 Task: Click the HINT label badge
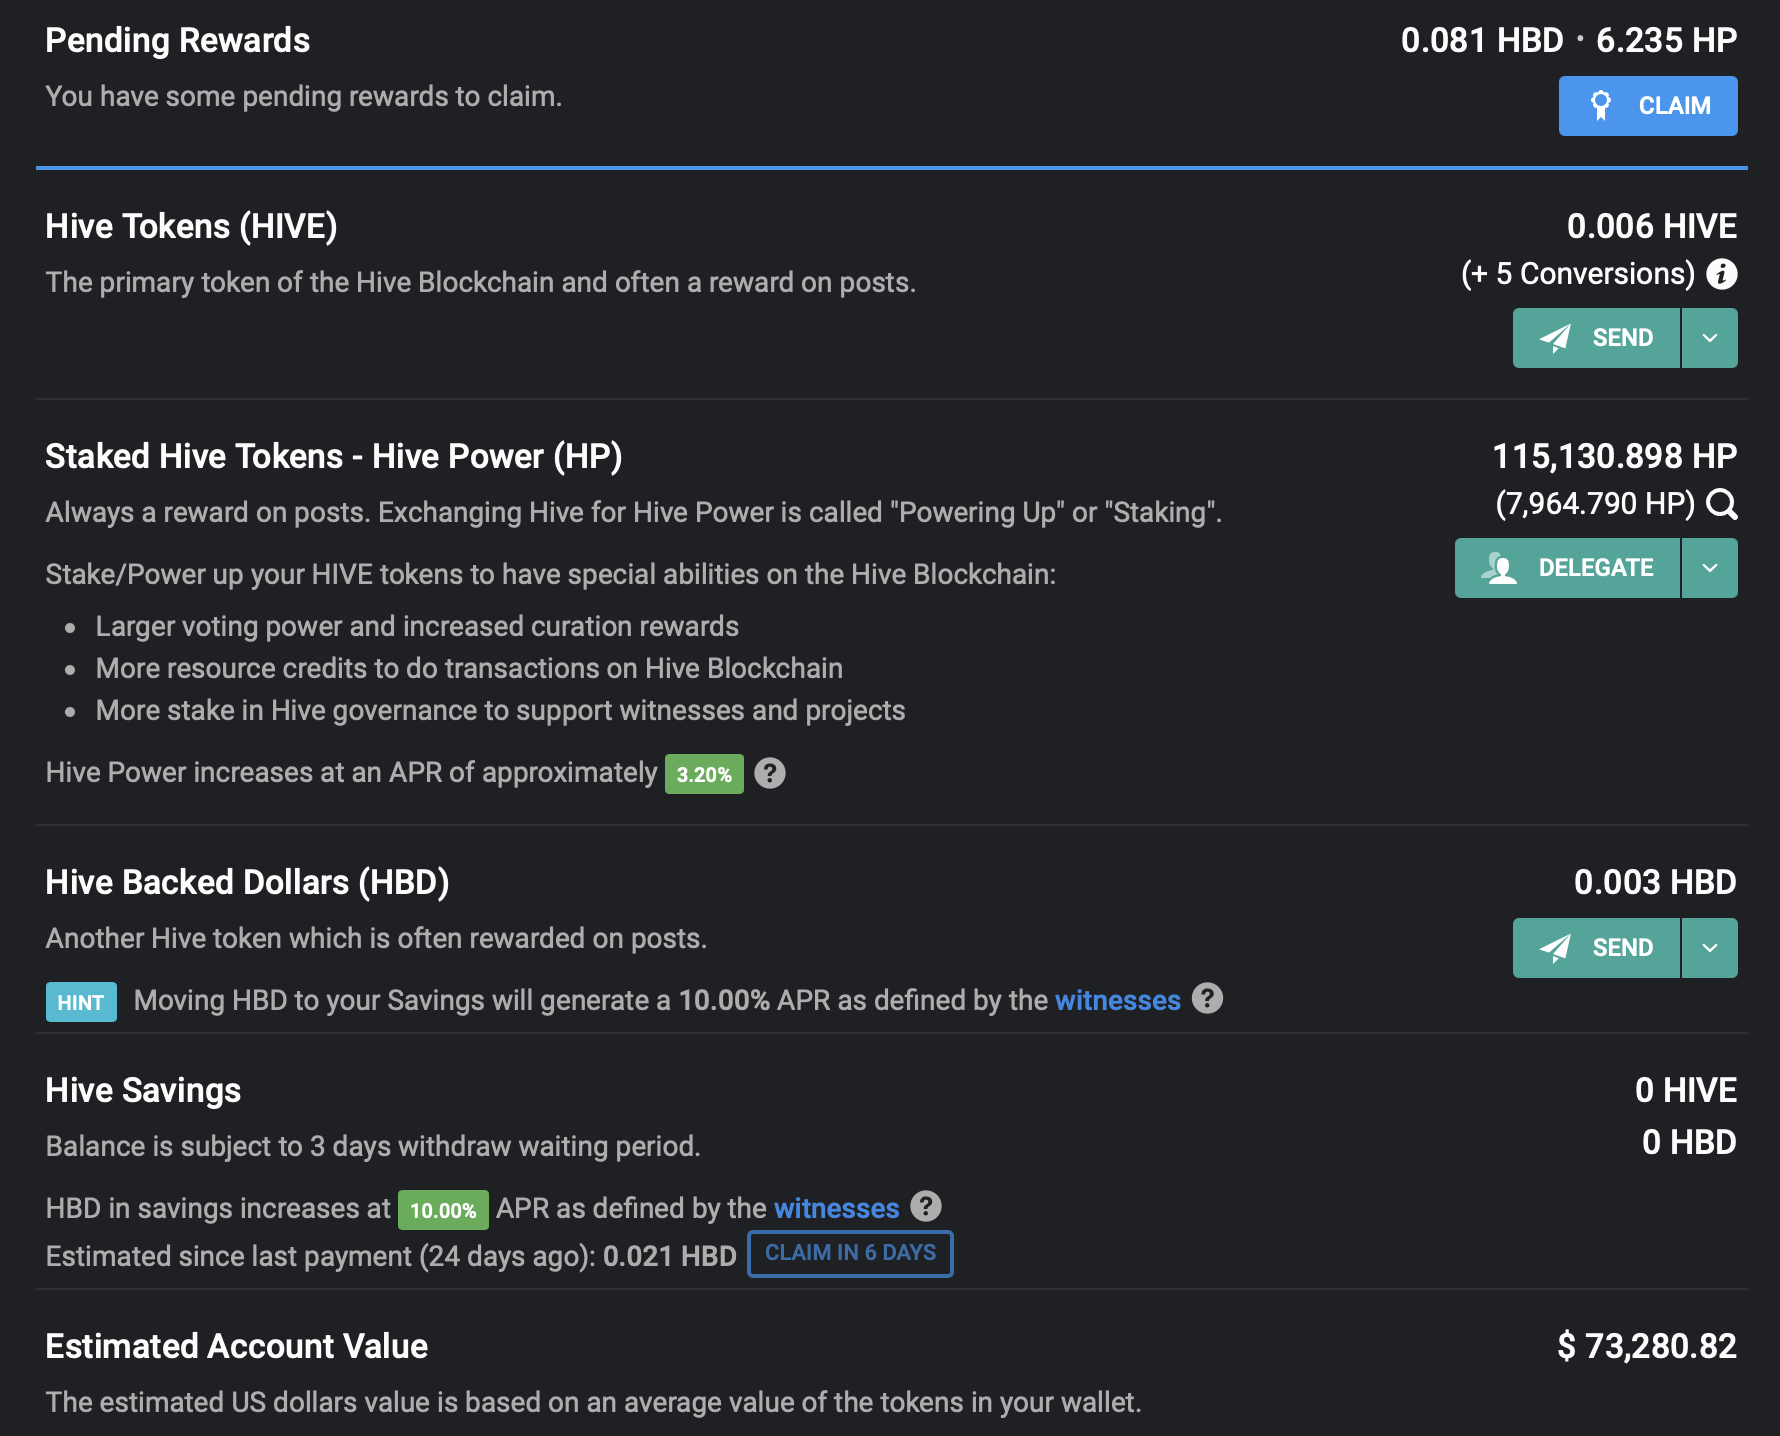pos(81,1002)
